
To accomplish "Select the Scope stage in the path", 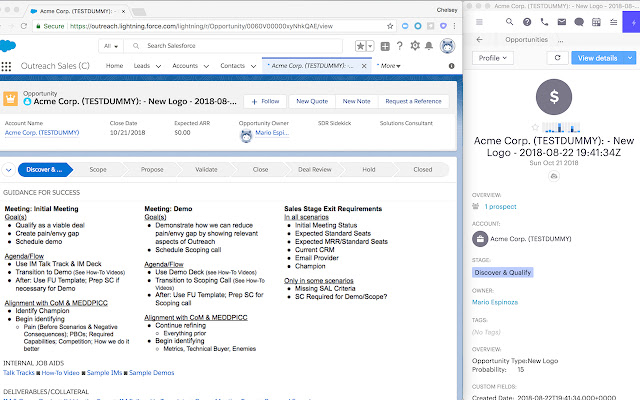I will click(98, 170).
